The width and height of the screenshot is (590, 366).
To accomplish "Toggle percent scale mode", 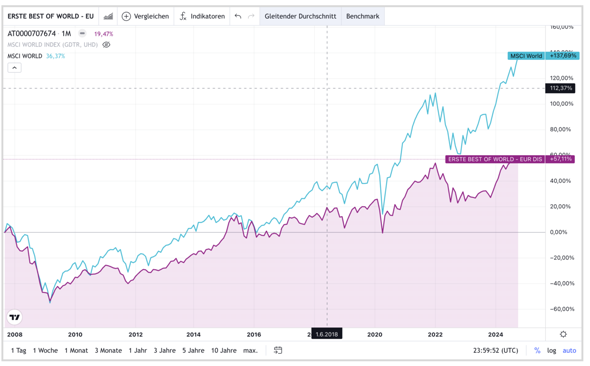I will point(537,350).
